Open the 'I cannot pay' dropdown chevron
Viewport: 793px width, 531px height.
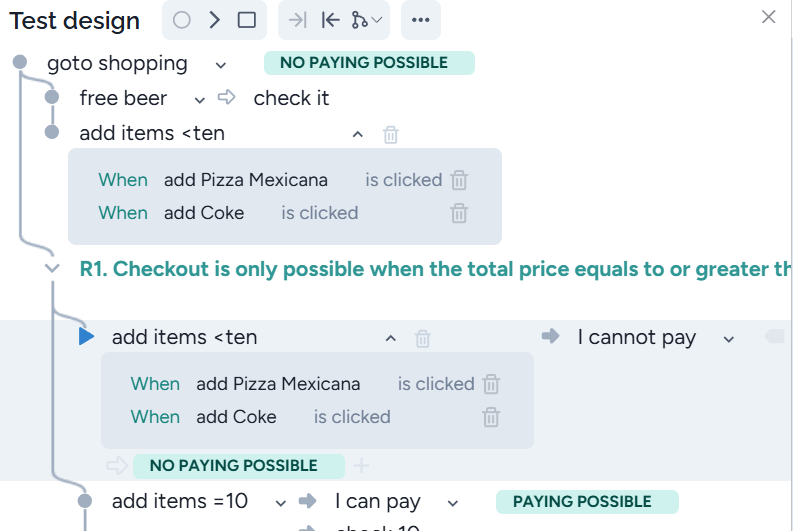(729, 339)
